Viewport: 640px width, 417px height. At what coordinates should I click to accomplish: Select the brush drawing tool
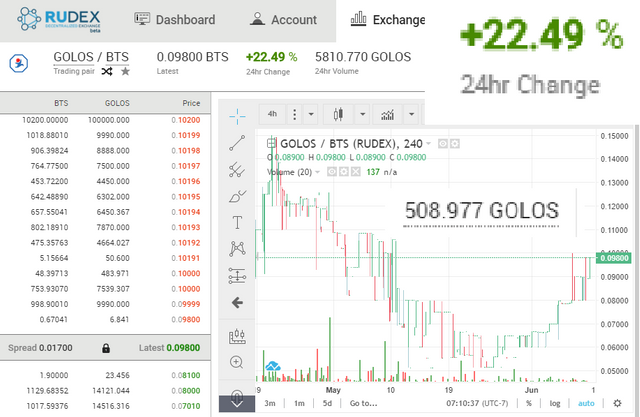click(x=237, y=196)
